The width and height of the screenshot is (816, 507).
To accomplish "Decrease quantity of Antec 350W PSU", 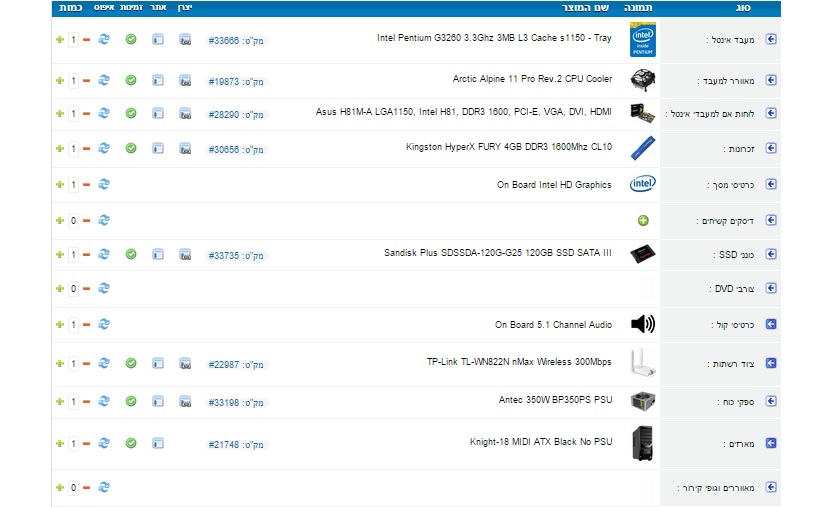I will pyautogui.click(x=86, y=402).
